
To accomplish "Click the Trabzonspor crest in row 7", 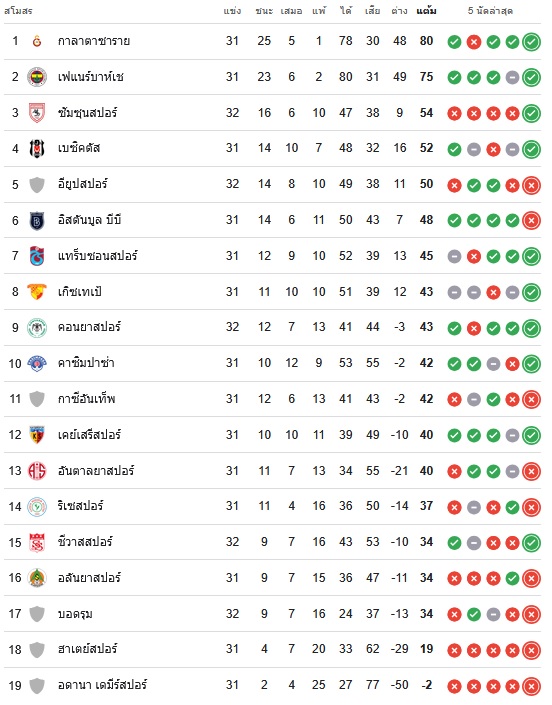I will coord(37,256).
